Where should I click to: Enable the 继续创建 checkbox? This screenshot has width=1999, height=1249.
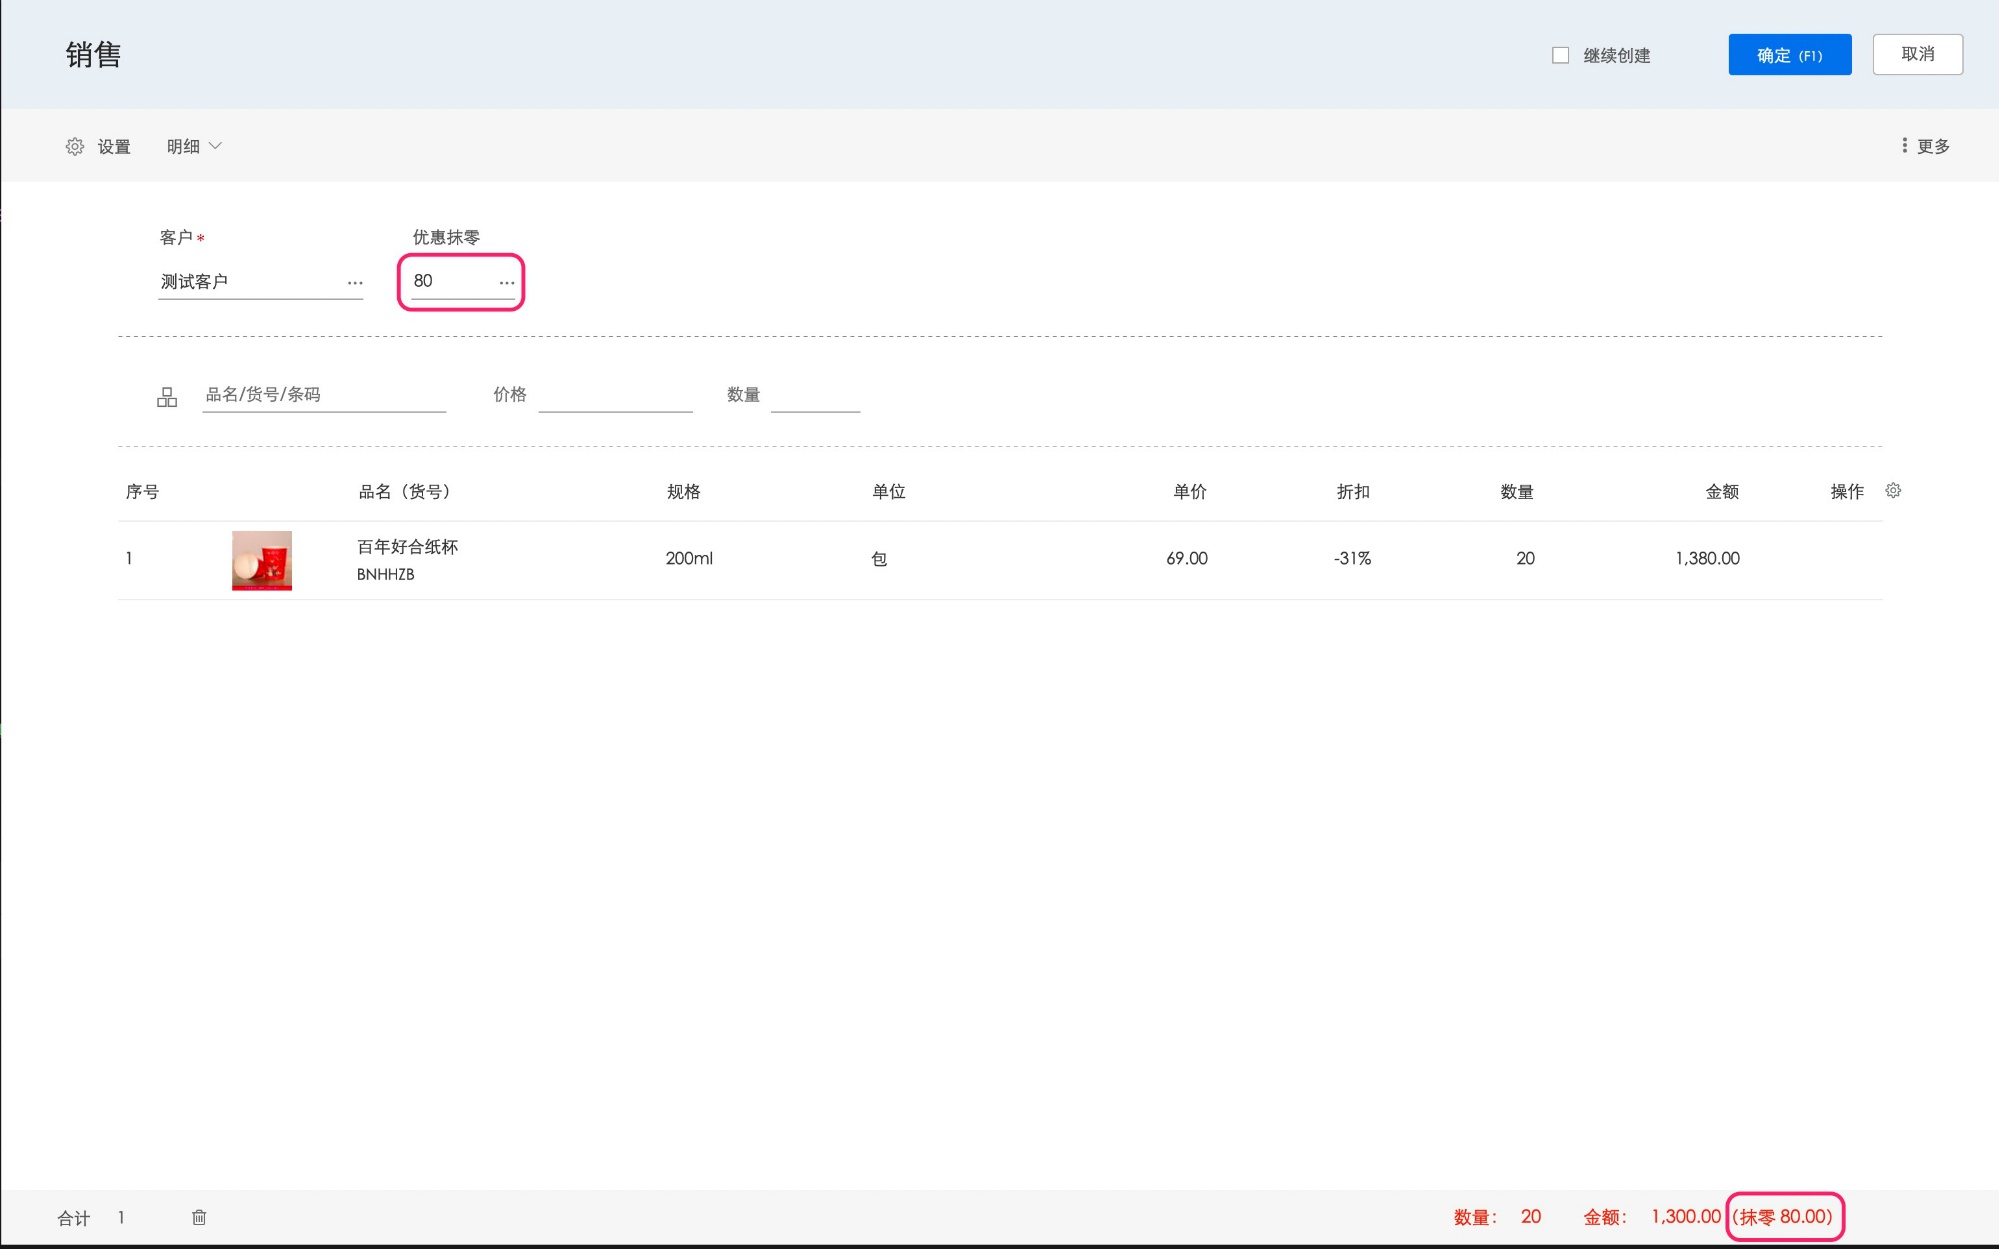[1560, 55]
